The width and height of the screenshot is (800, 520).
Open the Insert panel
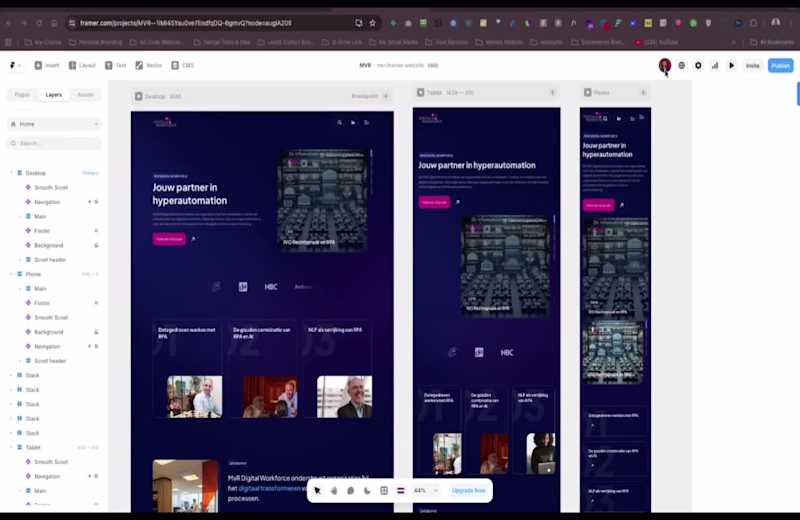(47, 65)
